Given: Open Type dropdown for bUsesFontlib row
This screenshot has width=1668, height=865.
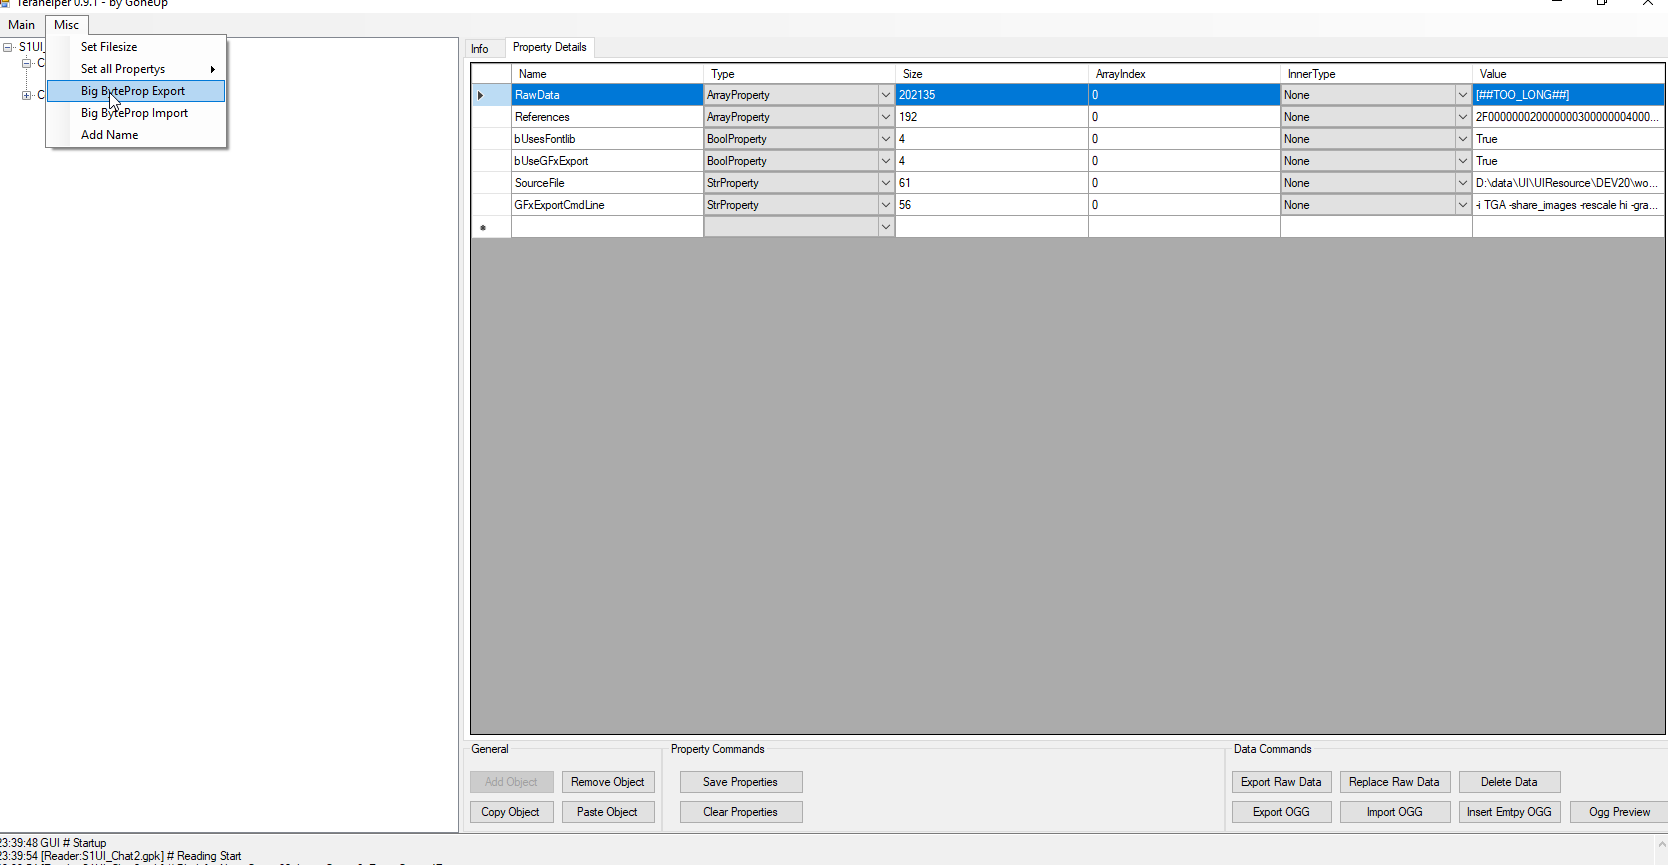Looking at the screenshot, I should point(885,139).
